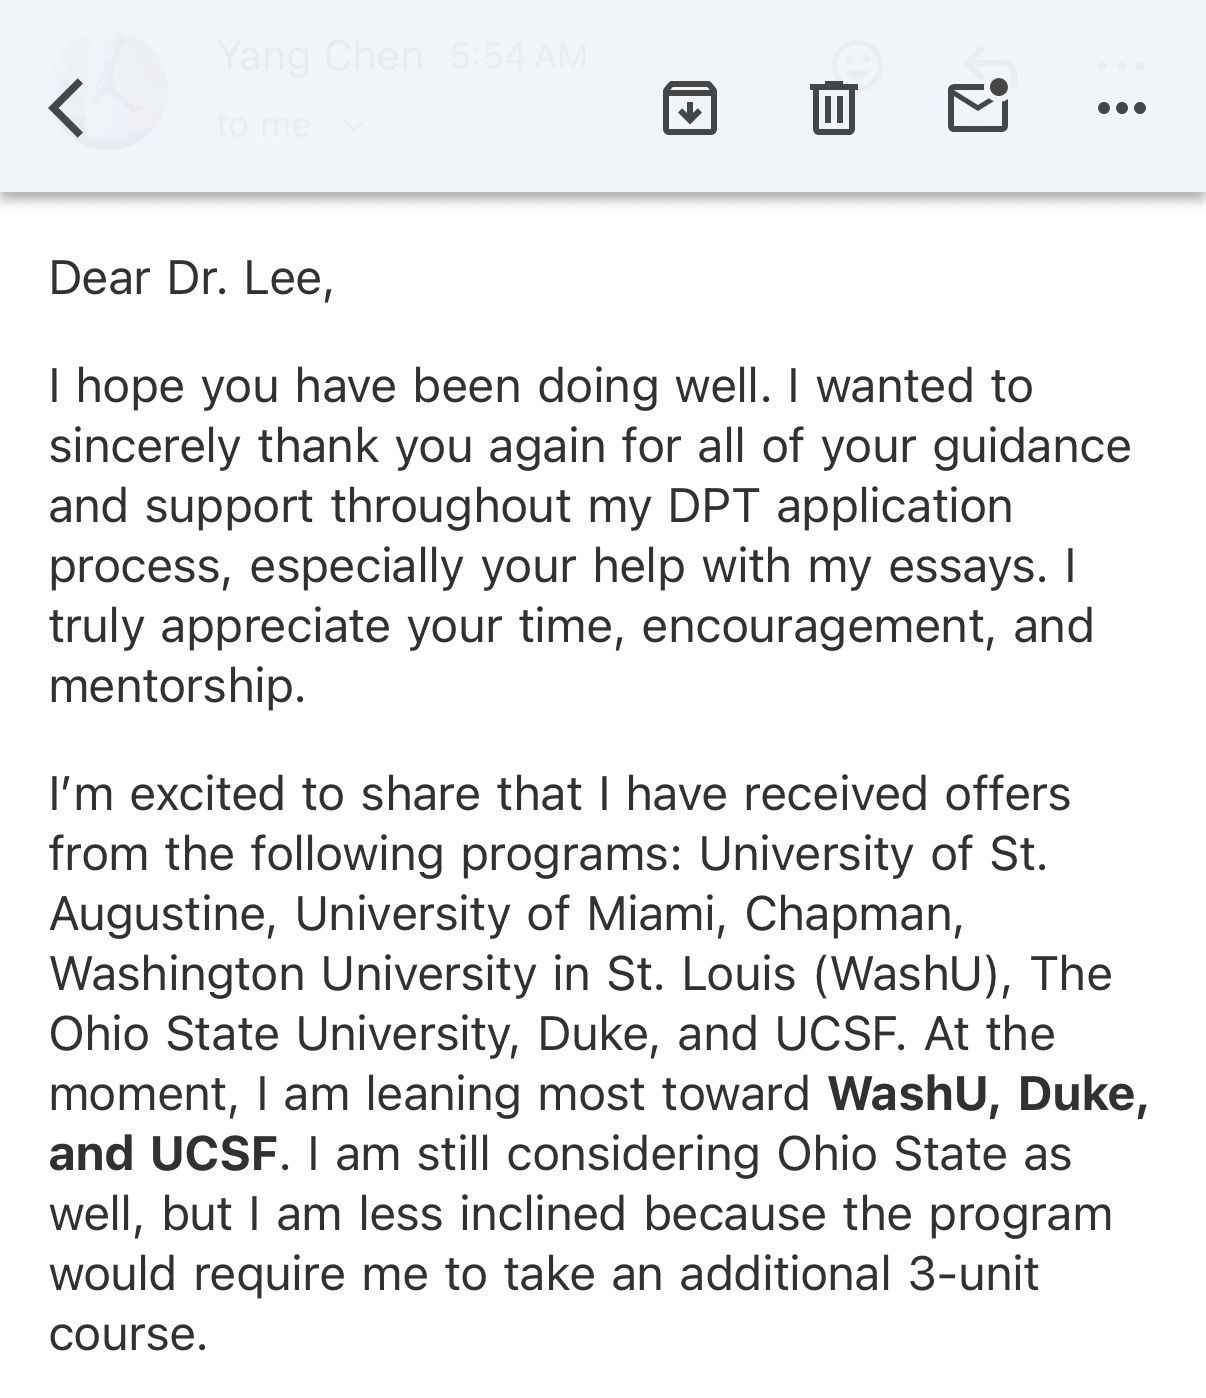Tap the word "mentorship." in the email
This screenshot has width=1206, height=1398.
point(177,686)
